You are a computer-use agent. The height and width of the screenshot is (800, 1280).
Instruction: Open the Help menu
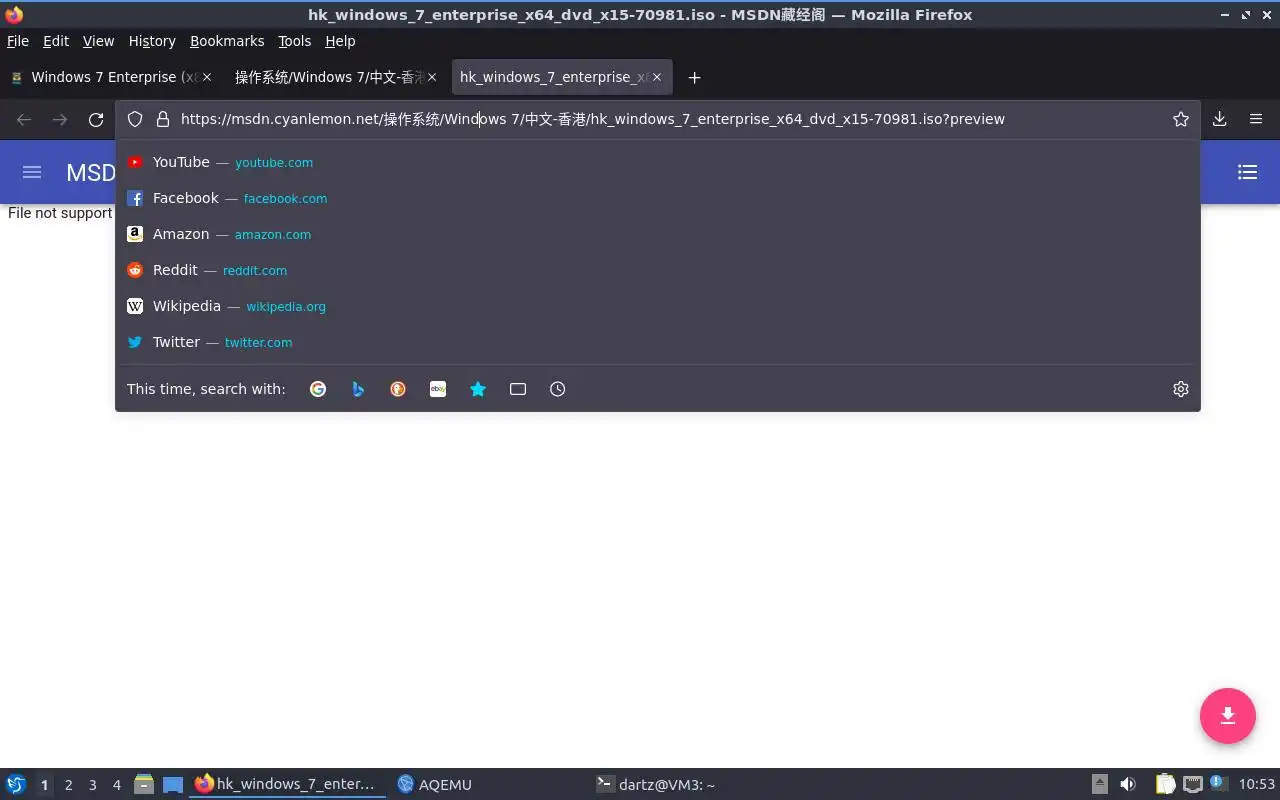pyautogui.click(x=340, y=41)
